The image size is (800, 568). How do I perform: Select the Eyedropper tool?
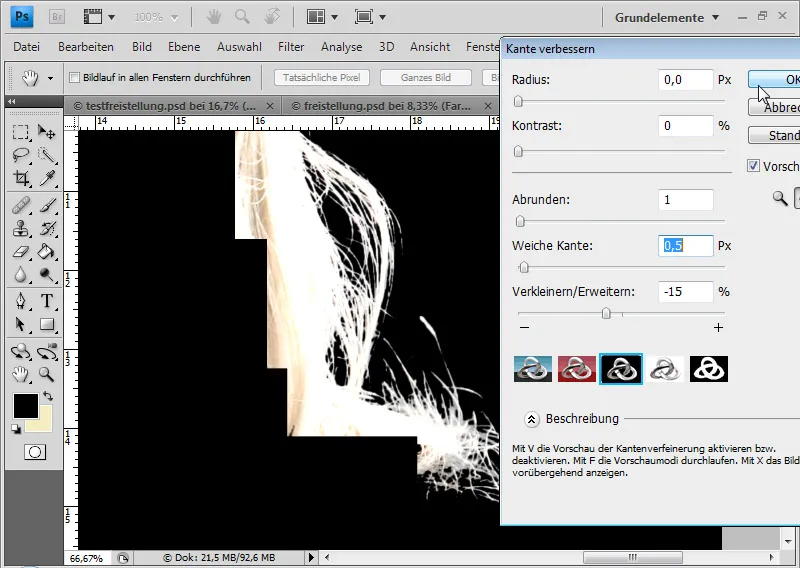tap(46, 178)
